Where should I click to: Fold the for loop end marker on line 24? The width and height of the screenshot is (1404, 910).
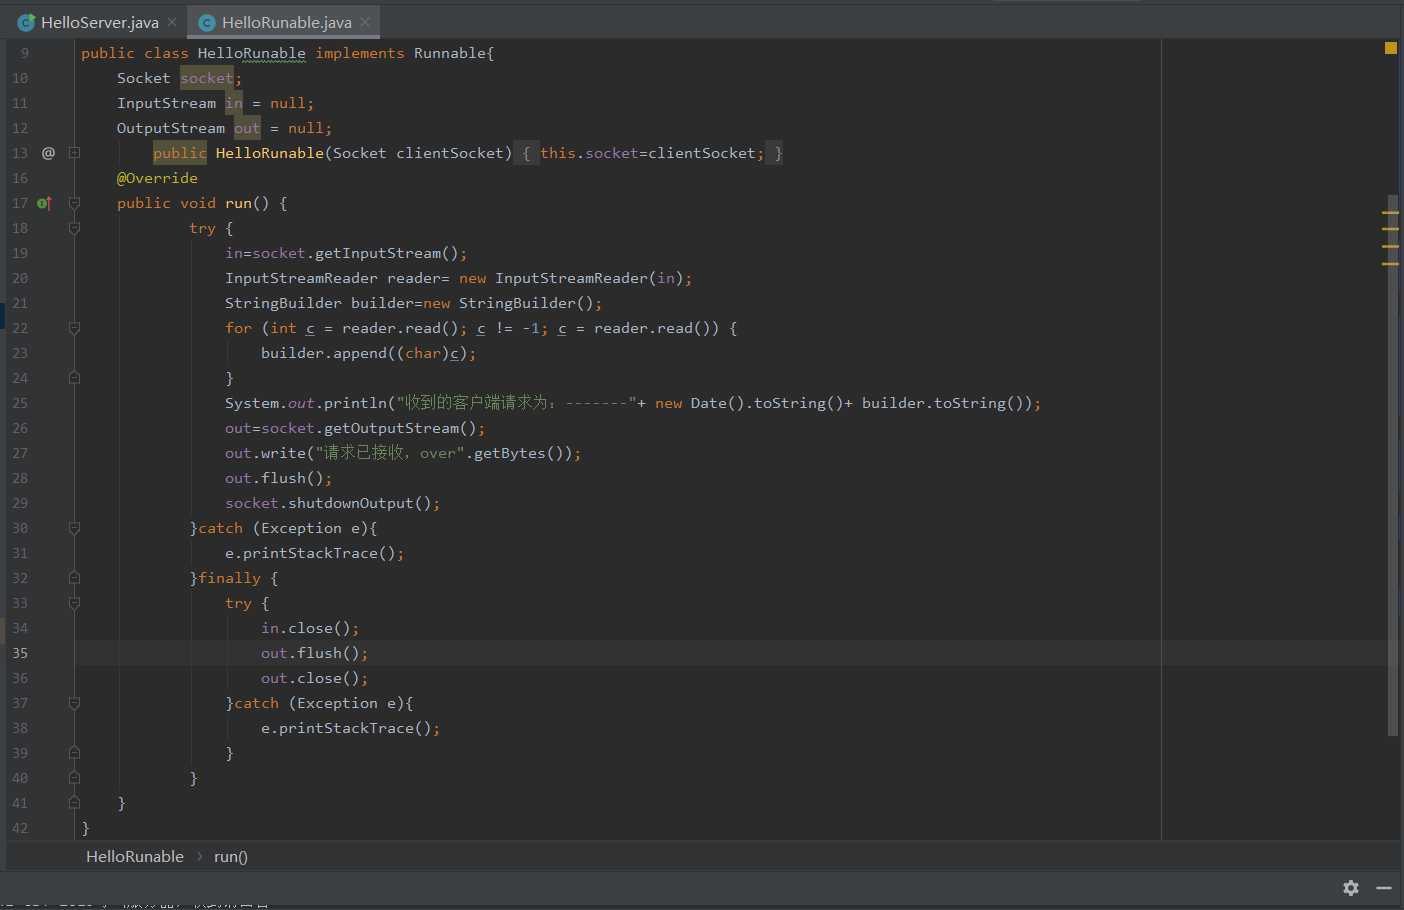click(74, 378)
